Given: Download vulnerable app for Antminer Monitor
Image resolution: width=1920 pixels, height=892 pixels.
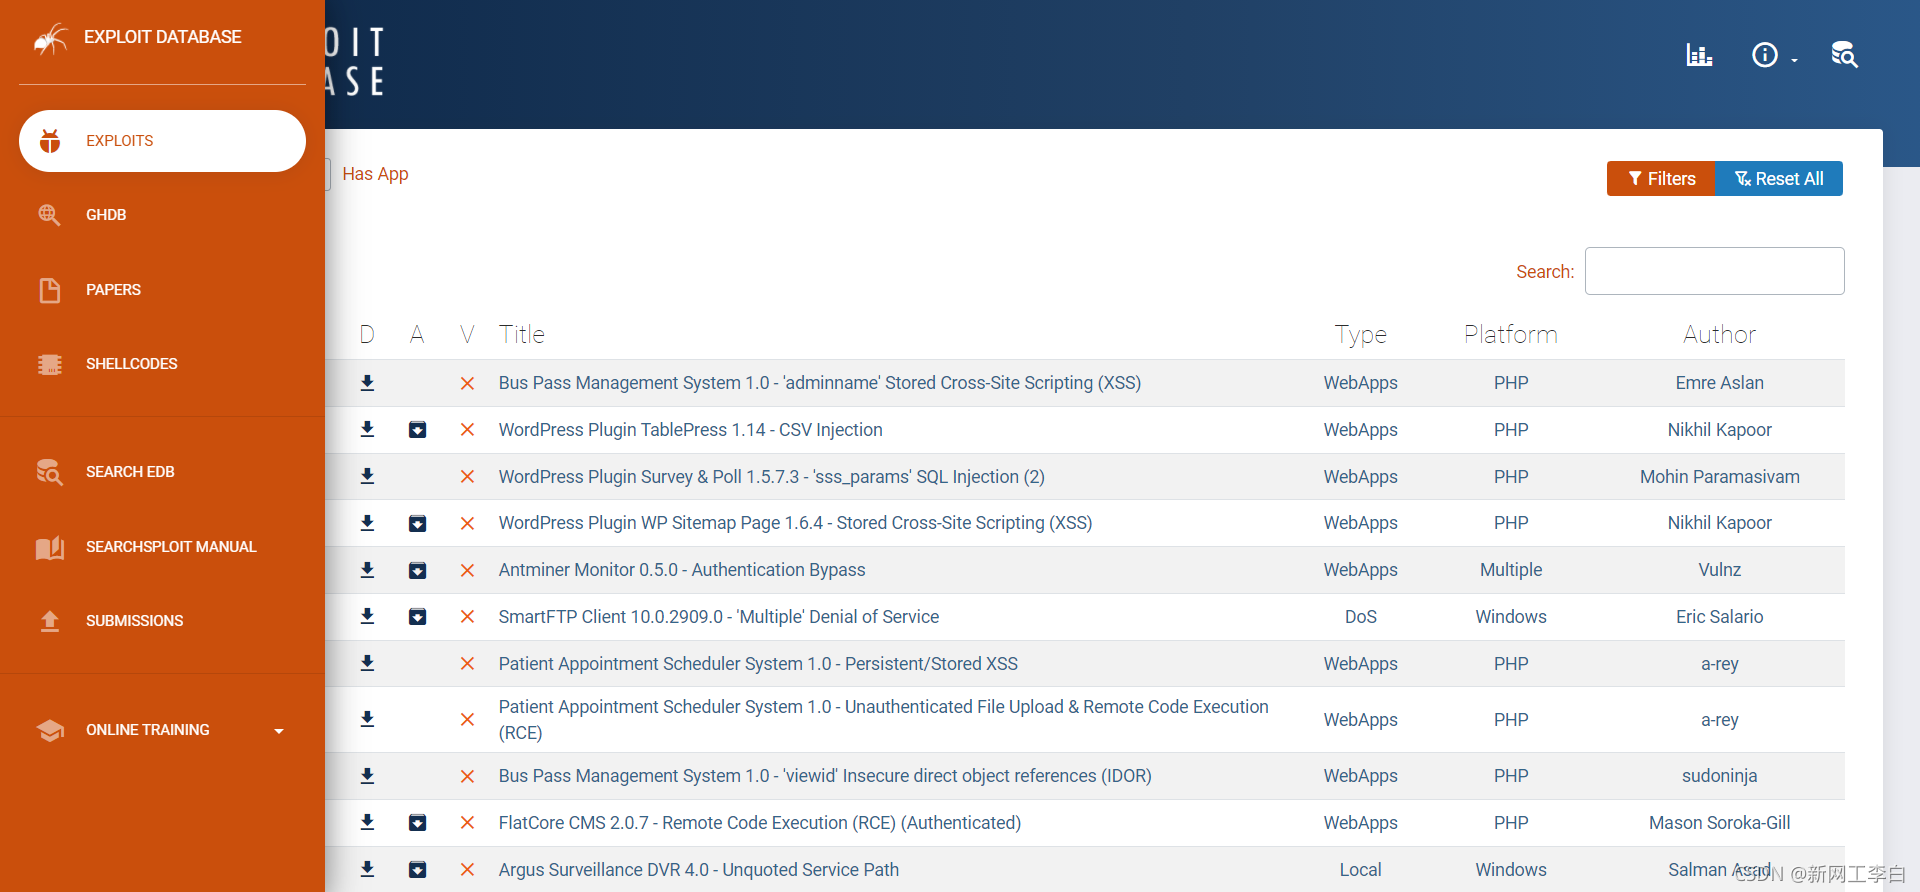Looking at the screenshot, I should [418, 570].
